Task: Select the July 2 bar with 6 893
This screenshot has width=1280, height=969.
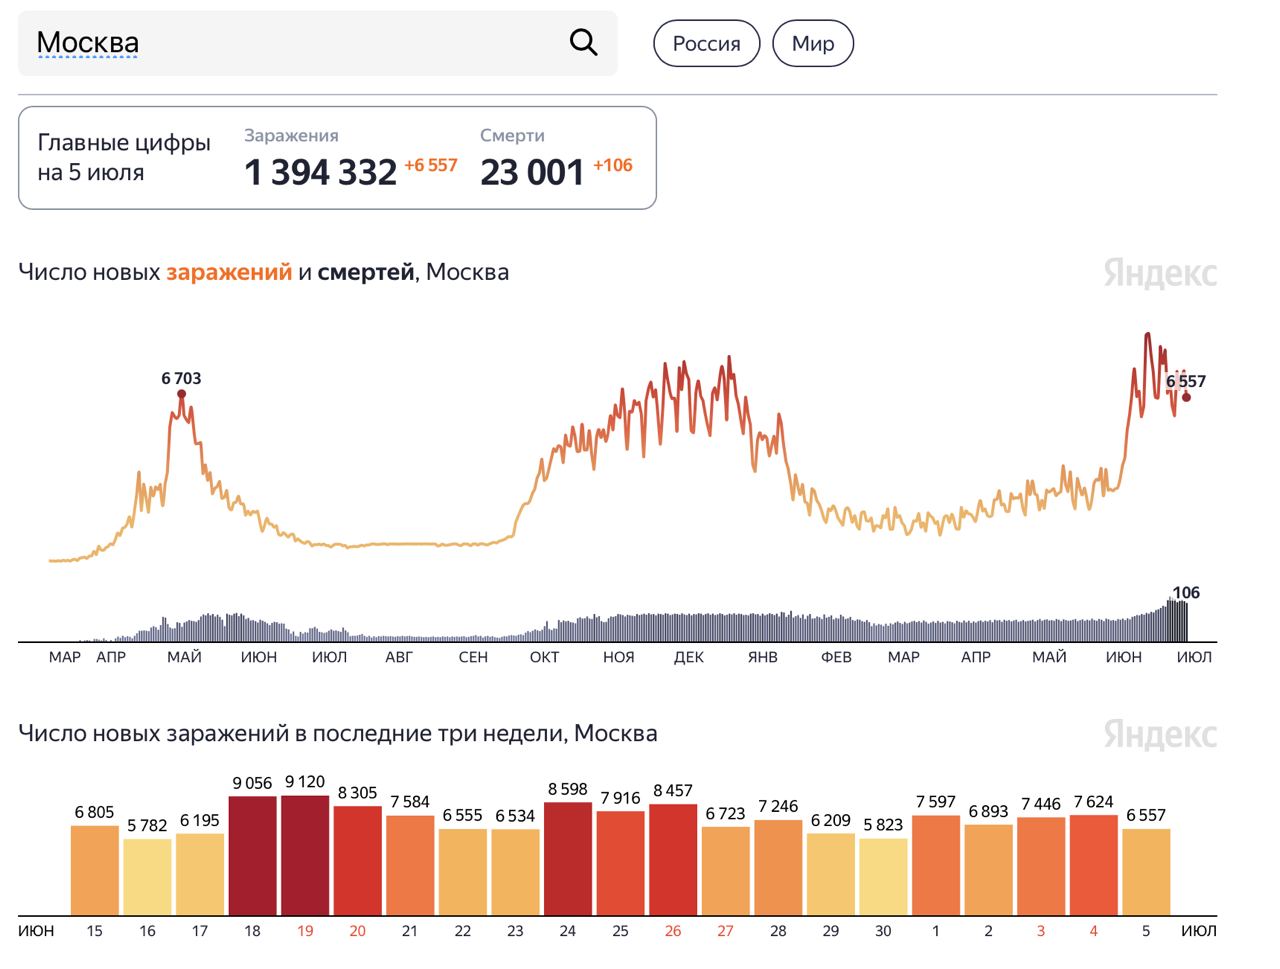Action: (988, 869)
